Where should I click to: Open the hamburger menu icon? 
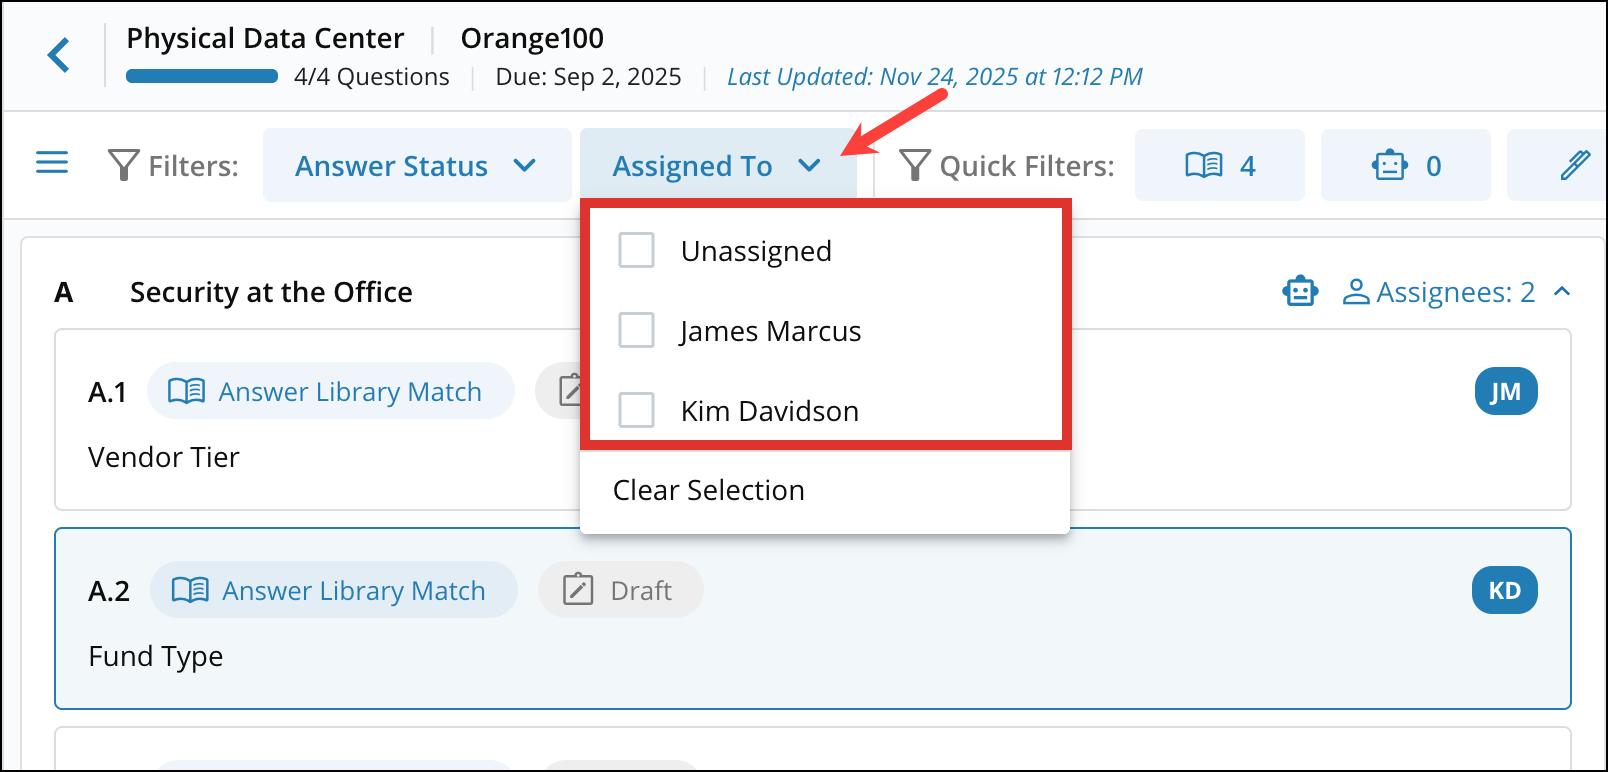coord(51,163)
